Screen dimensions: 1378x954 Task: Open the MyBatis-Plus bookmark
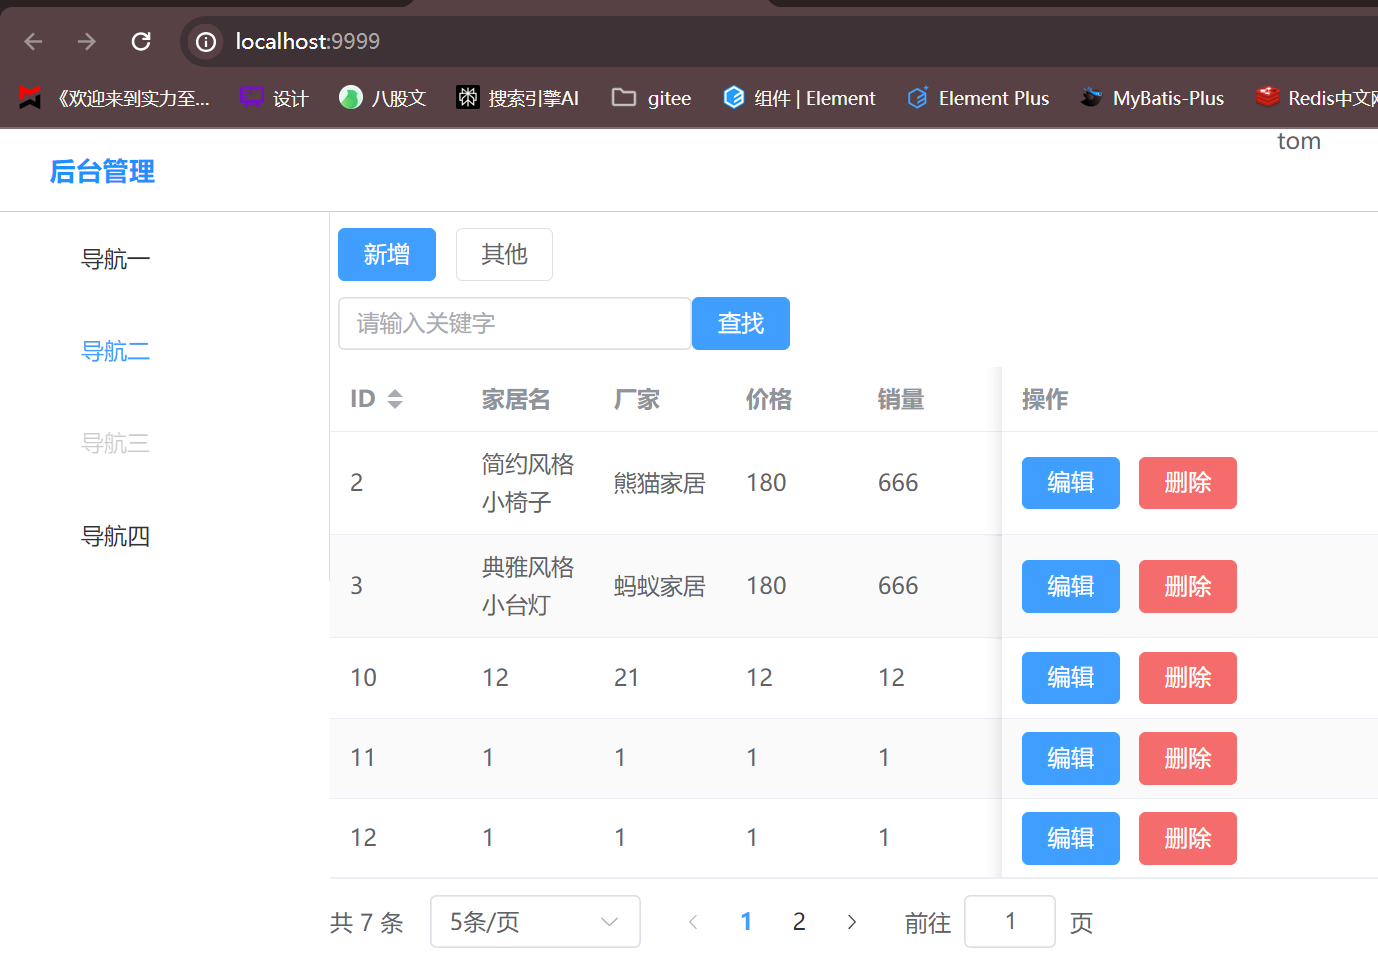click(x=1152, y=98)
